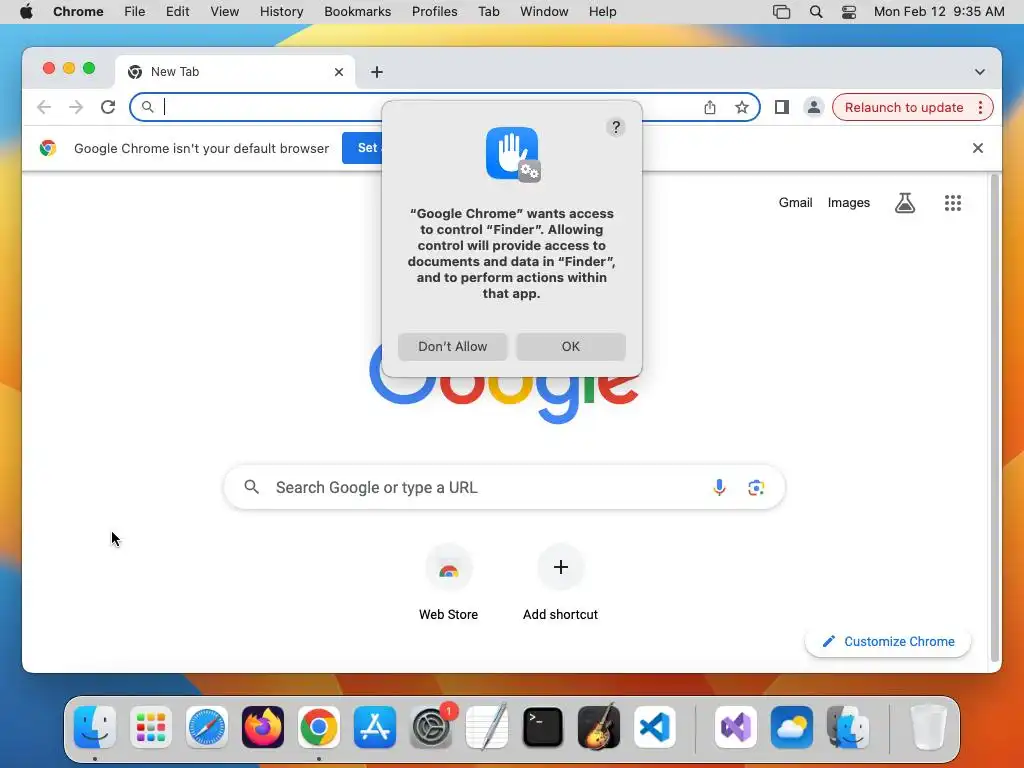
Task: Open TextEdit from the Dock
Action: coord(487,727)
